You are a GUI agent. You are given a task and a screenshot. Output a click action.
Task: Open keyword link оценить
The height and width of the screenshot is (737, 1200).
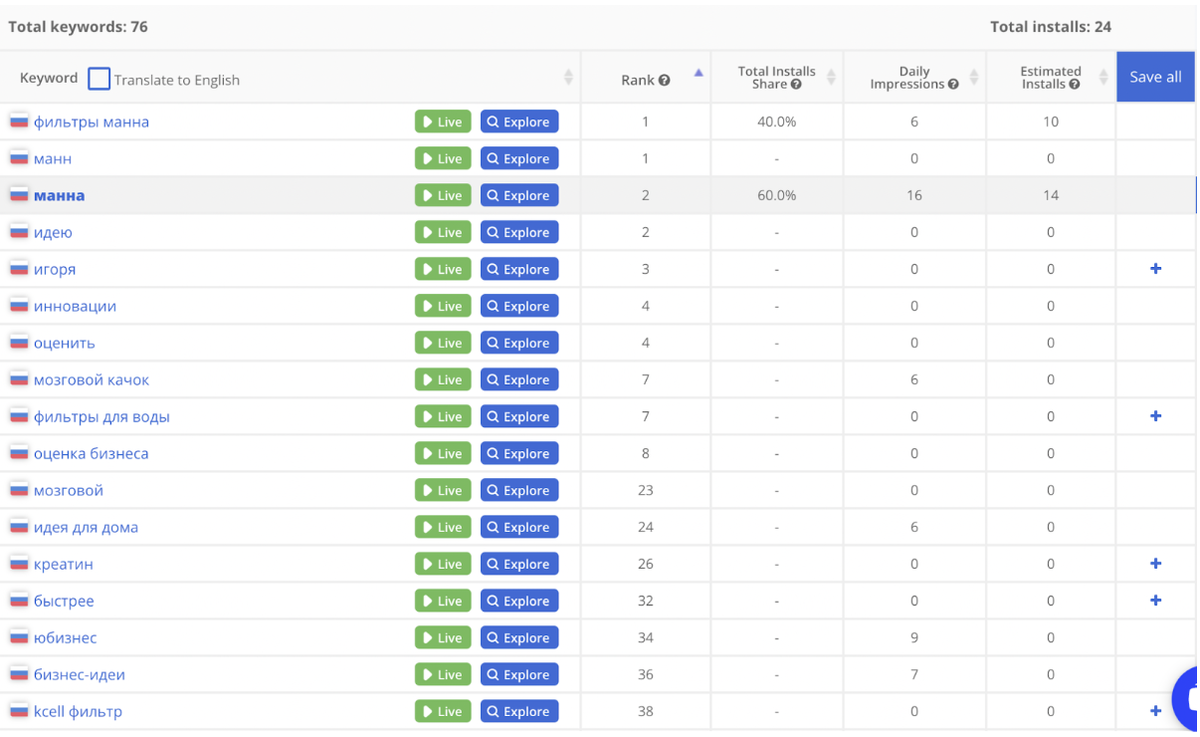point(64,343)
